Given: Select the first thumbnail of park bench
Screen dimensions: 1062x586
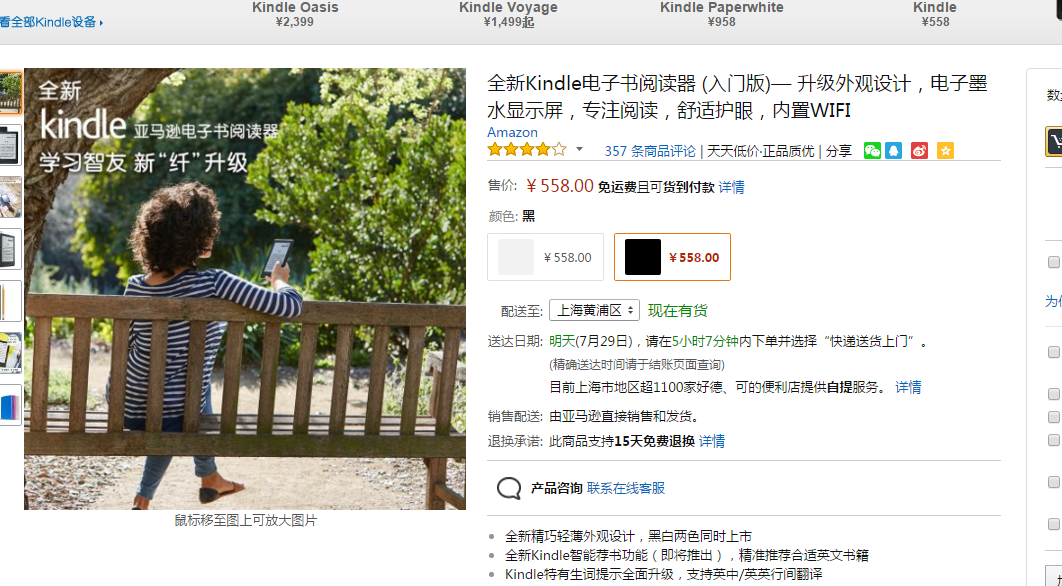Looking at the screenshot, I should (10, 93).
